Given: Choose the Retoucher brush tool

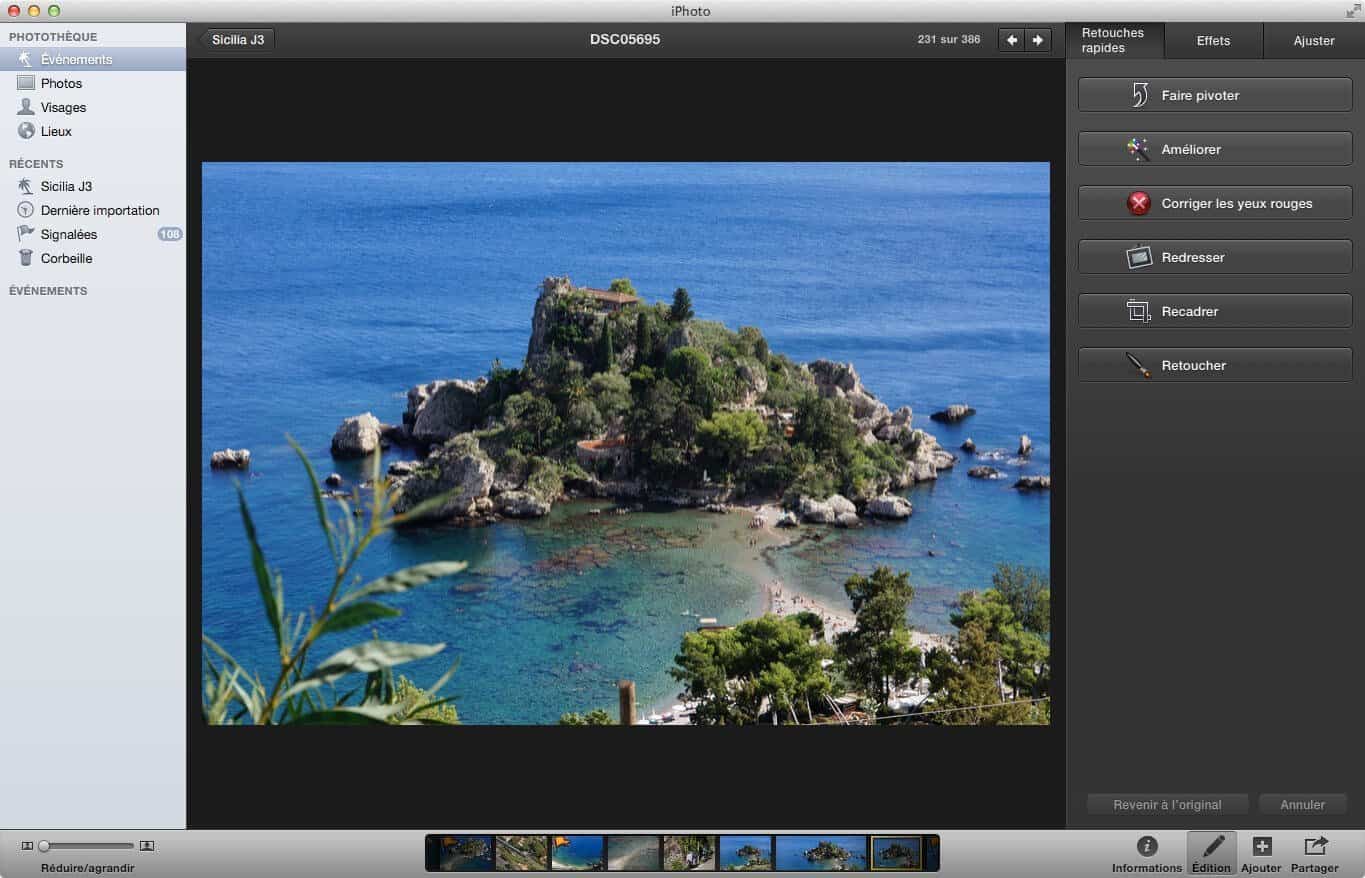Looking at the screenshot, I should coord(1214,365).
